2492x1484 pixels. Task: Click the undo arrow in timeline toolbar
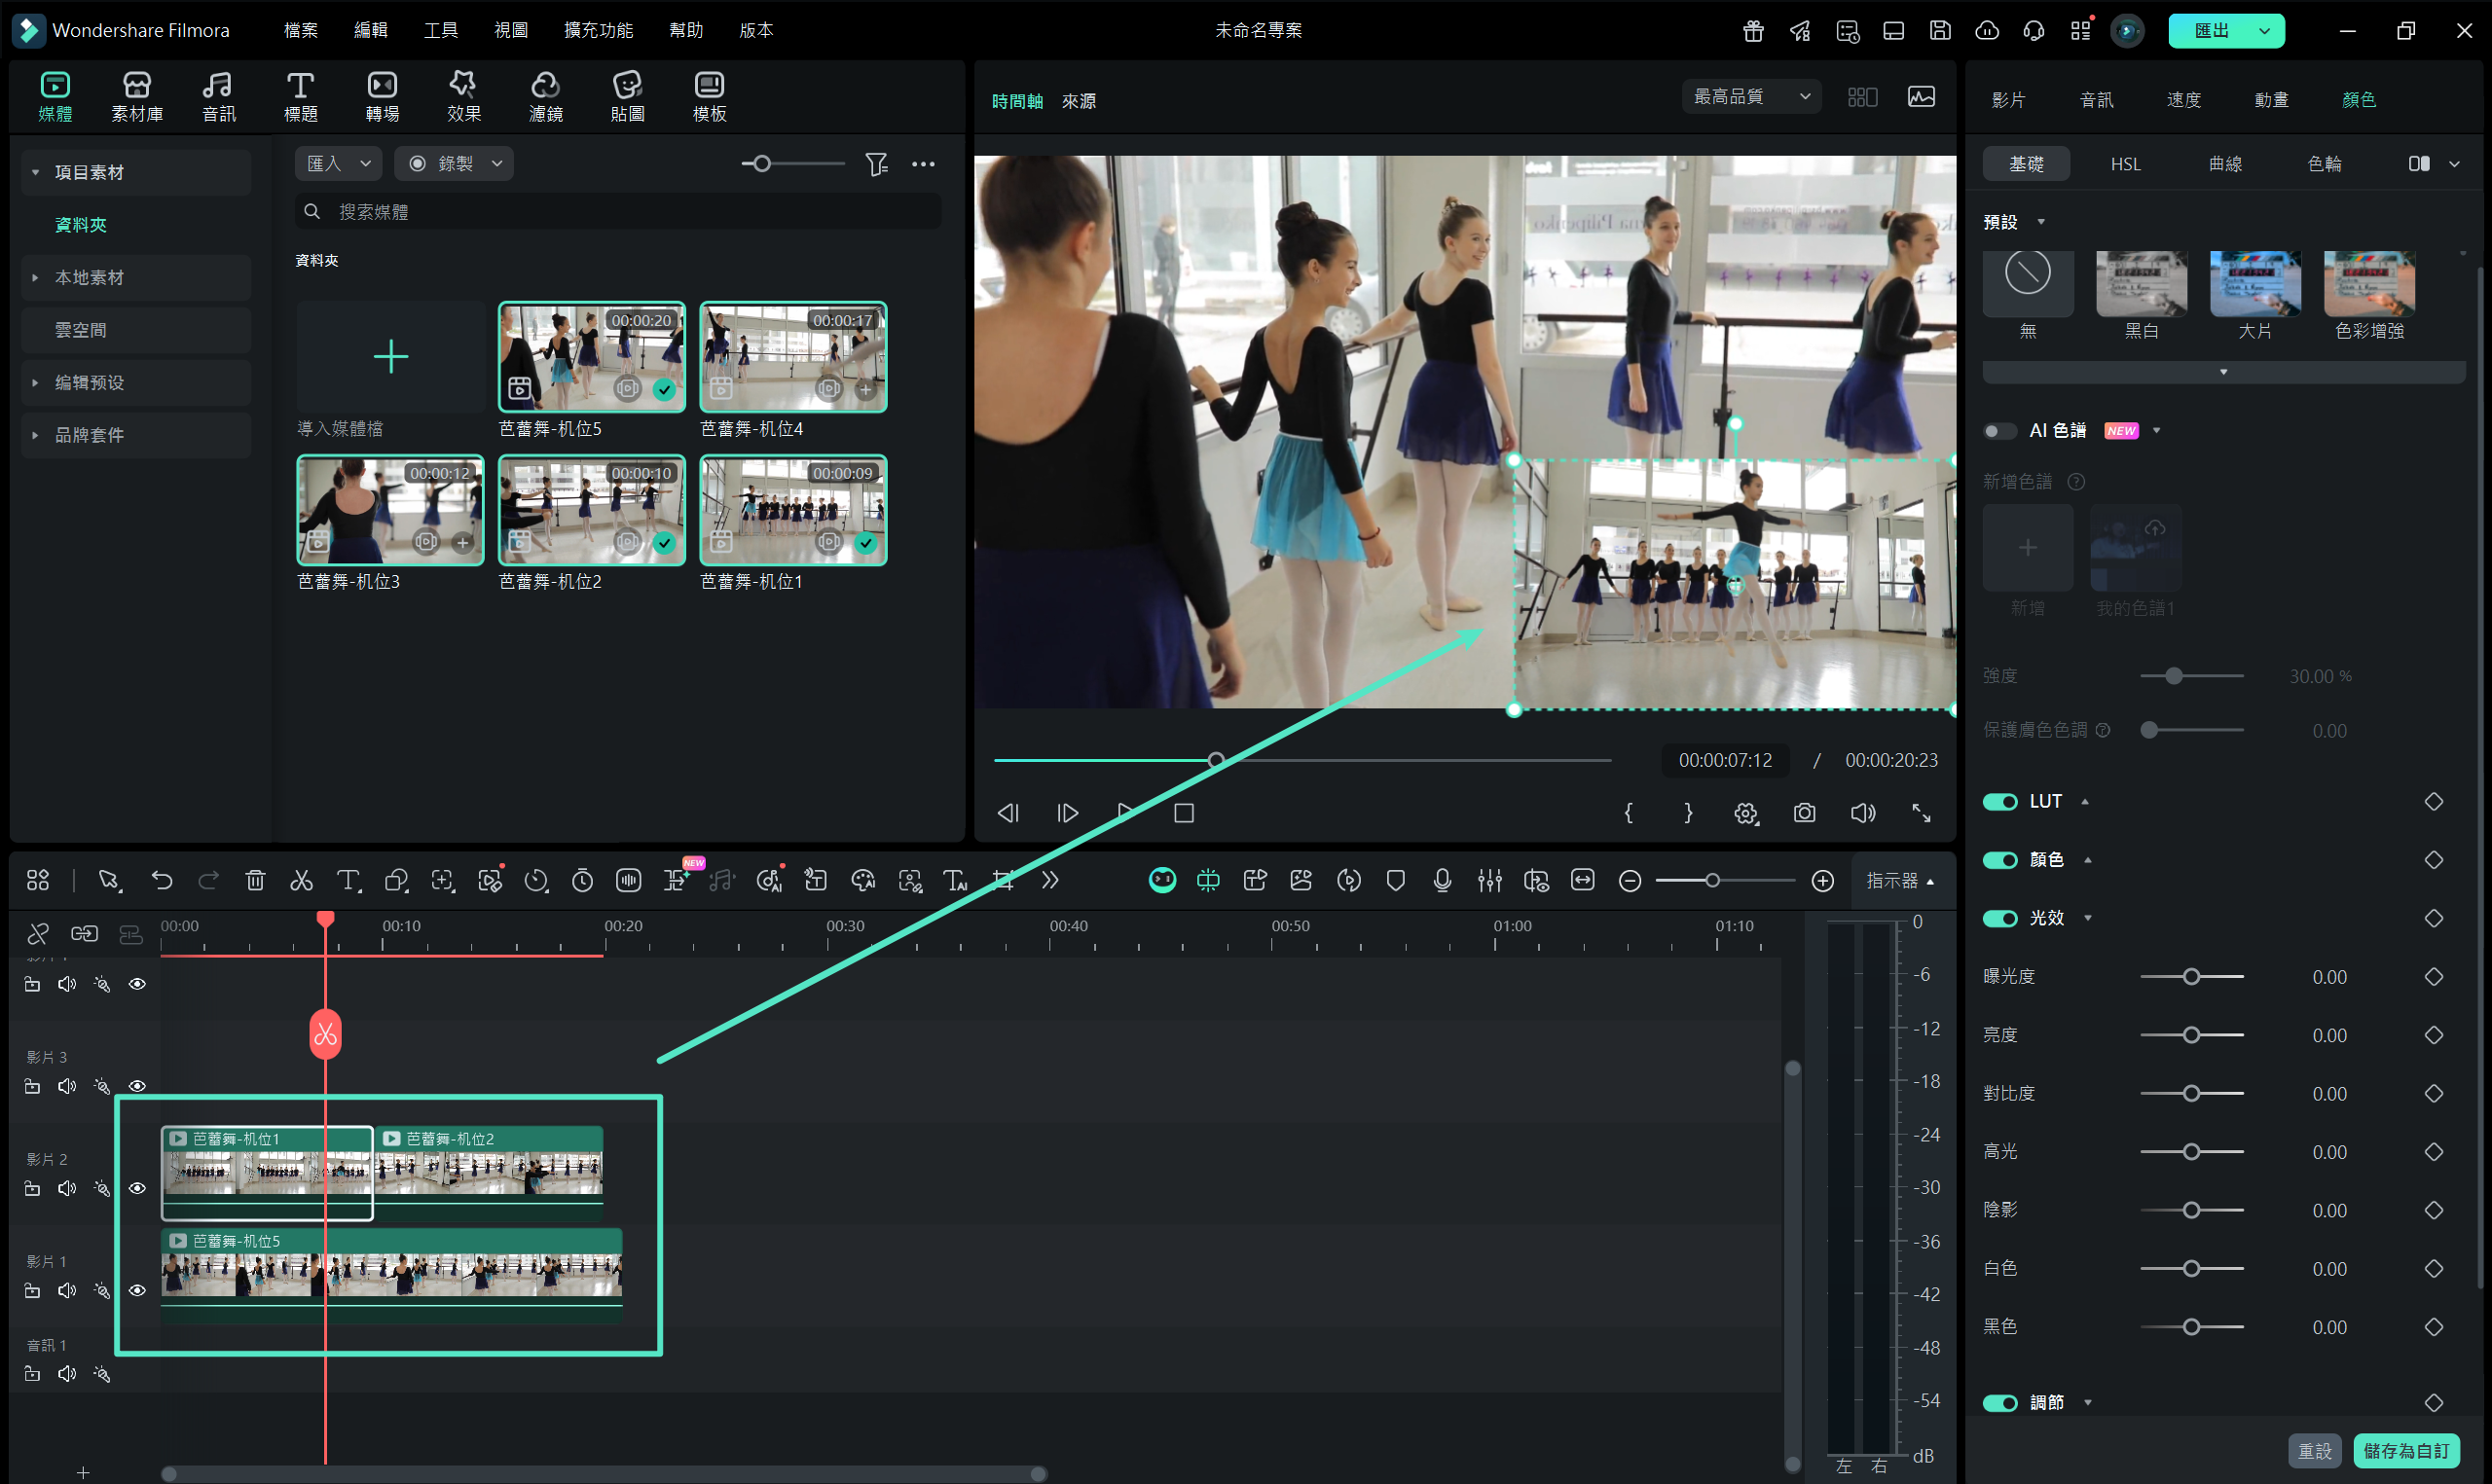pos(162,880)
